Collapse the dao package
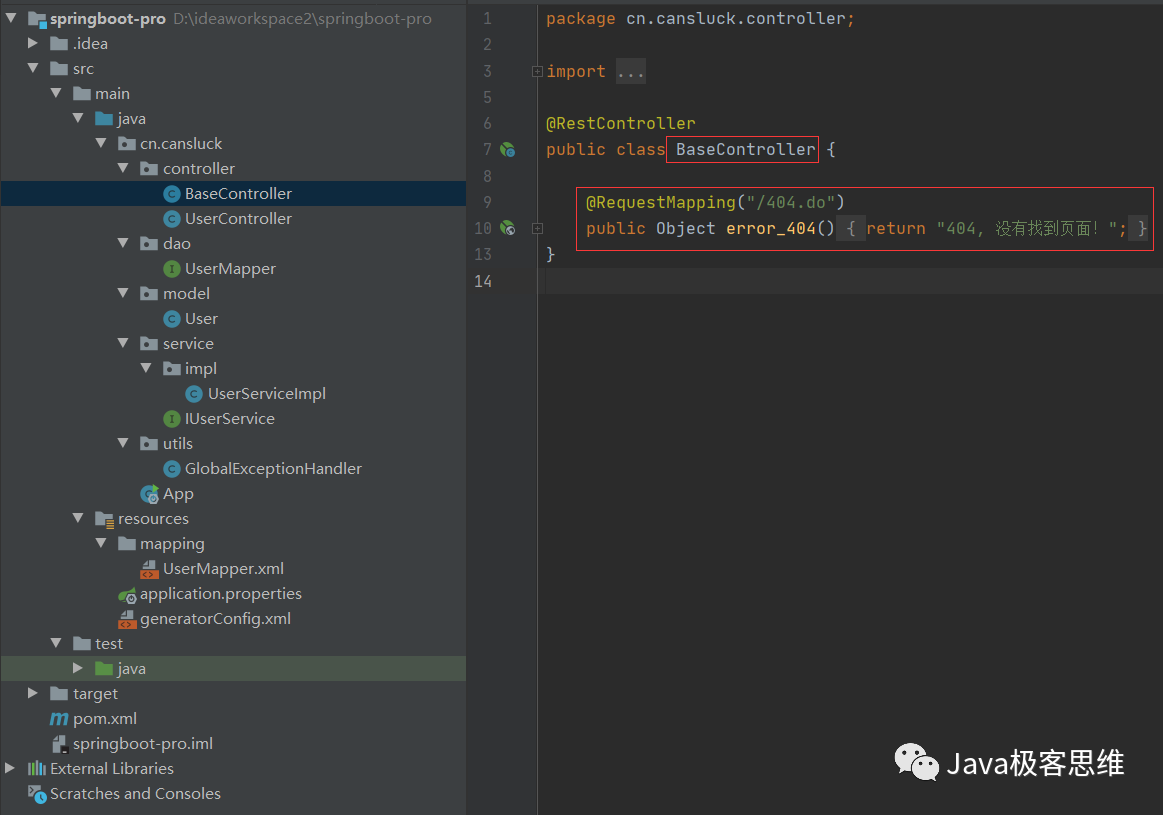The height and width of the screenshot is (815, 1163). pyautogui.click(x=123, y=243)
